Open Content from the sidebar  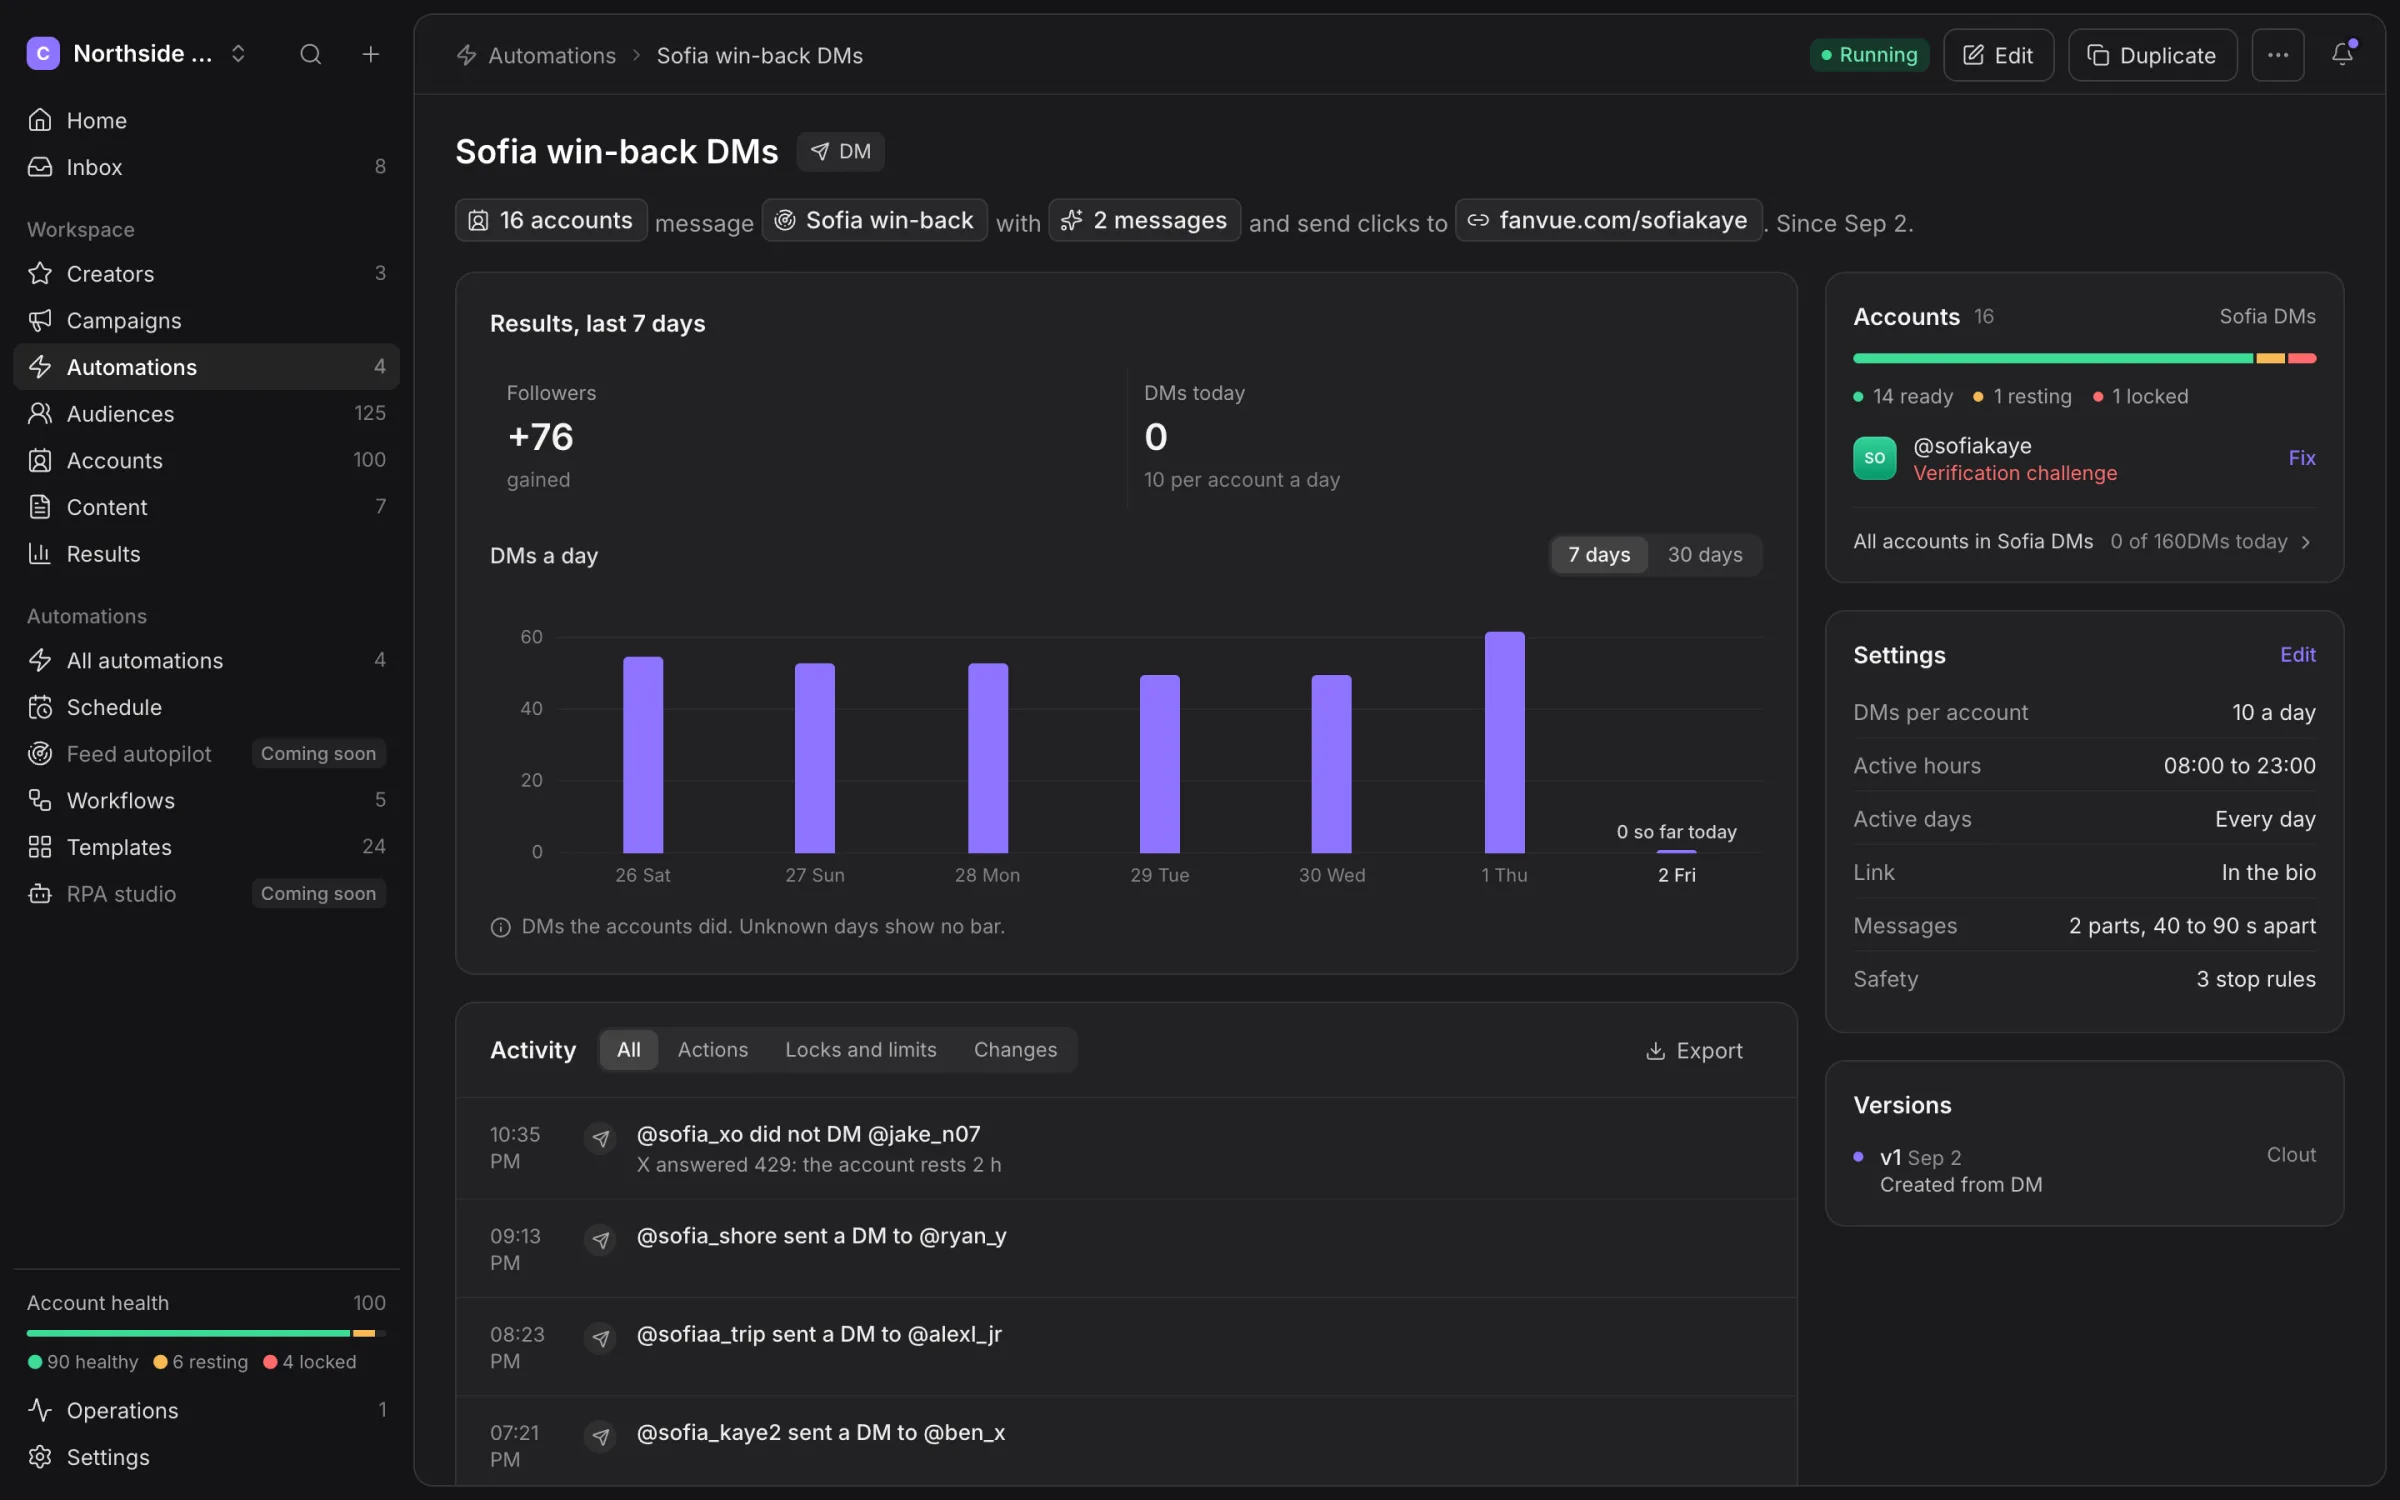click(206, 507)
